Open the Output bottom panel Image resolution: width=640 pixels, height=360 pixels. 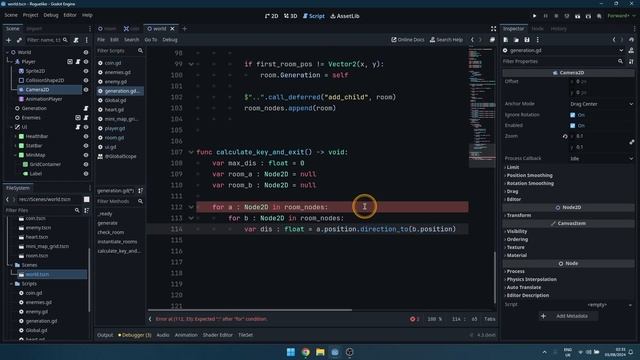(105, 335)
